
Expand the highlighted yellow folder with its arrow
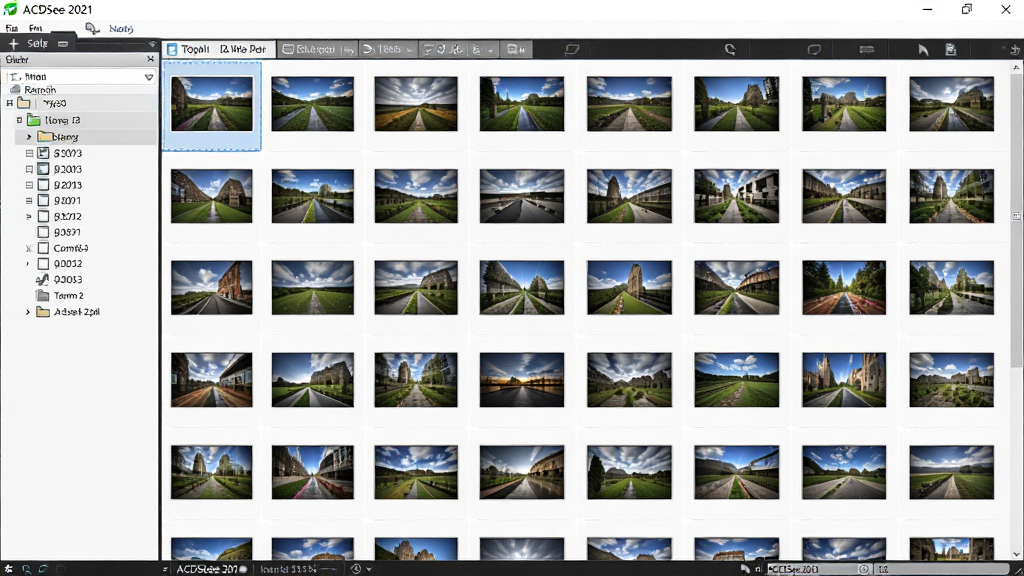(29, 137)
